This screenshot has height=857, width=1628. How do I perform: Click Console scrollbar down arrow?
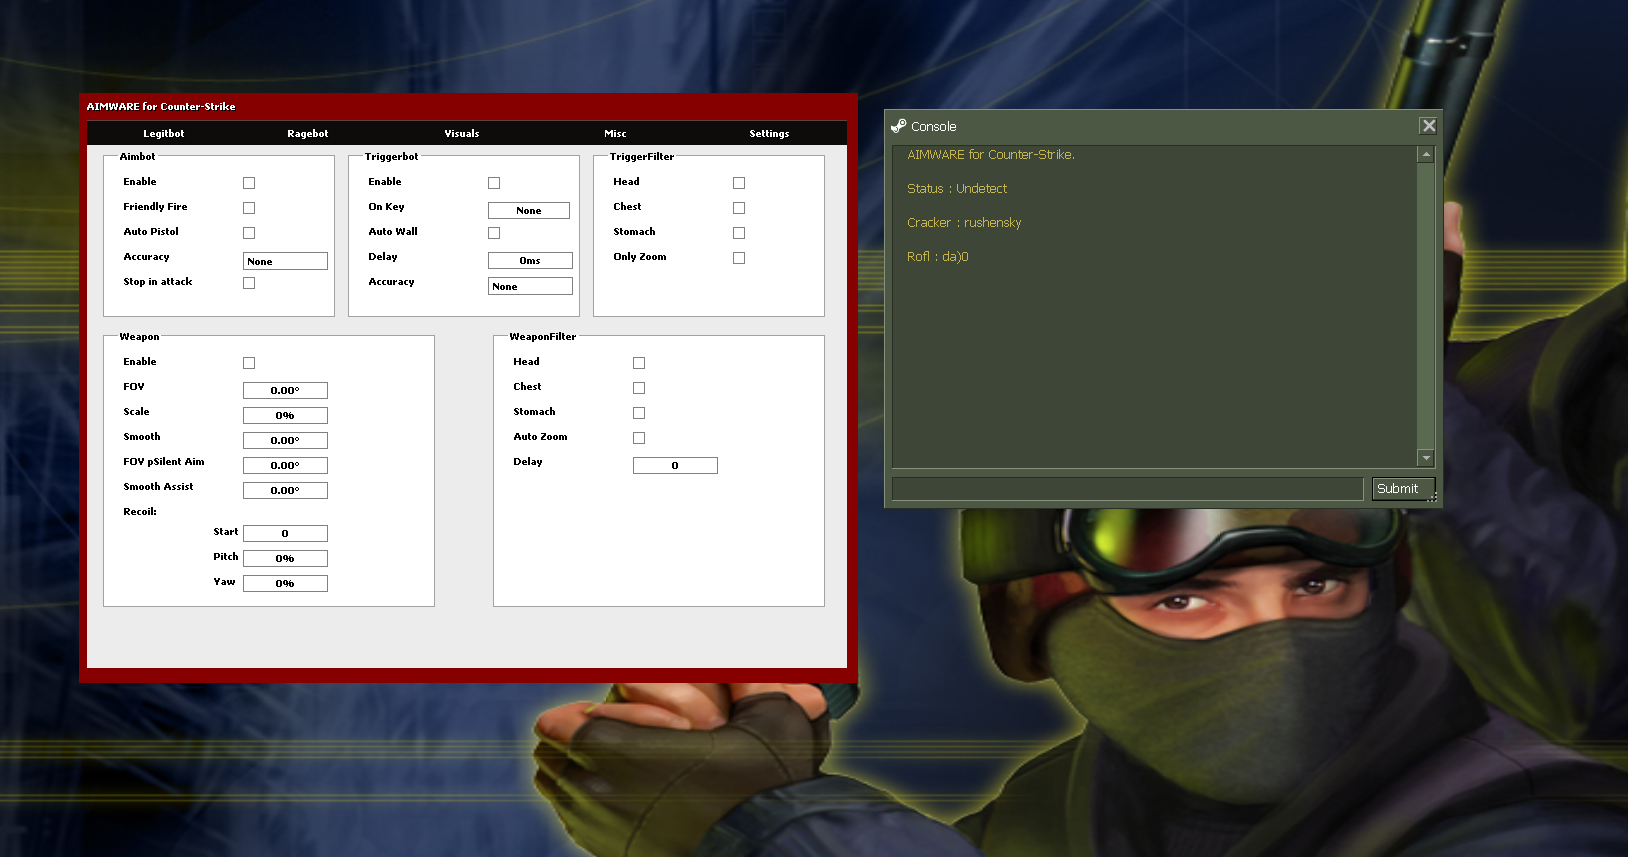pos(1426,458)
